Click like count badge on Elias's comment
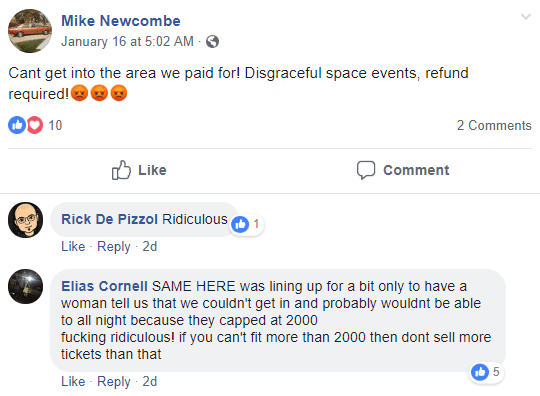This screenshot has width=540, height=396. [x=486, y=372]
